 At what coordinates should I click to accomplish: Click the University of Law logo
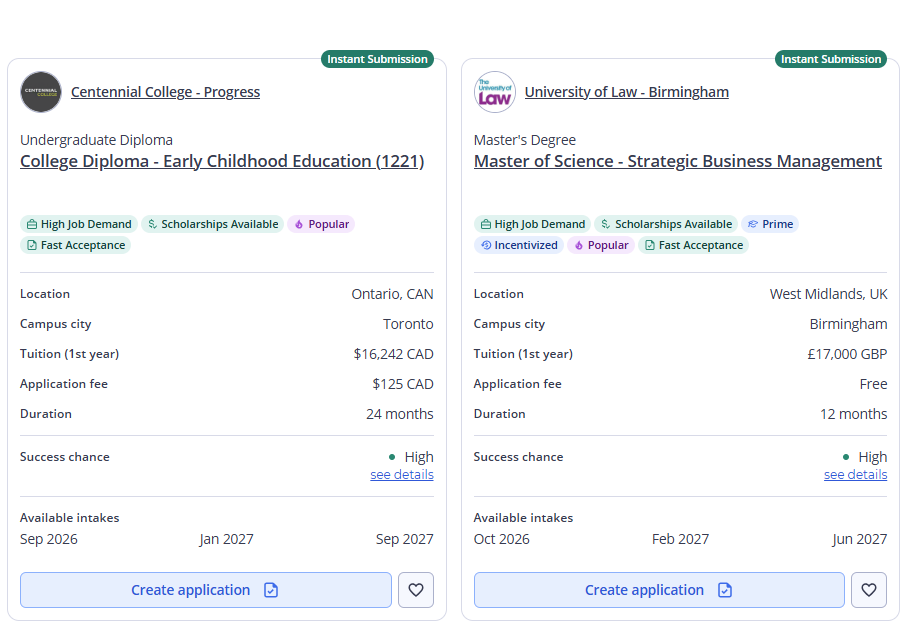point(494,92)
